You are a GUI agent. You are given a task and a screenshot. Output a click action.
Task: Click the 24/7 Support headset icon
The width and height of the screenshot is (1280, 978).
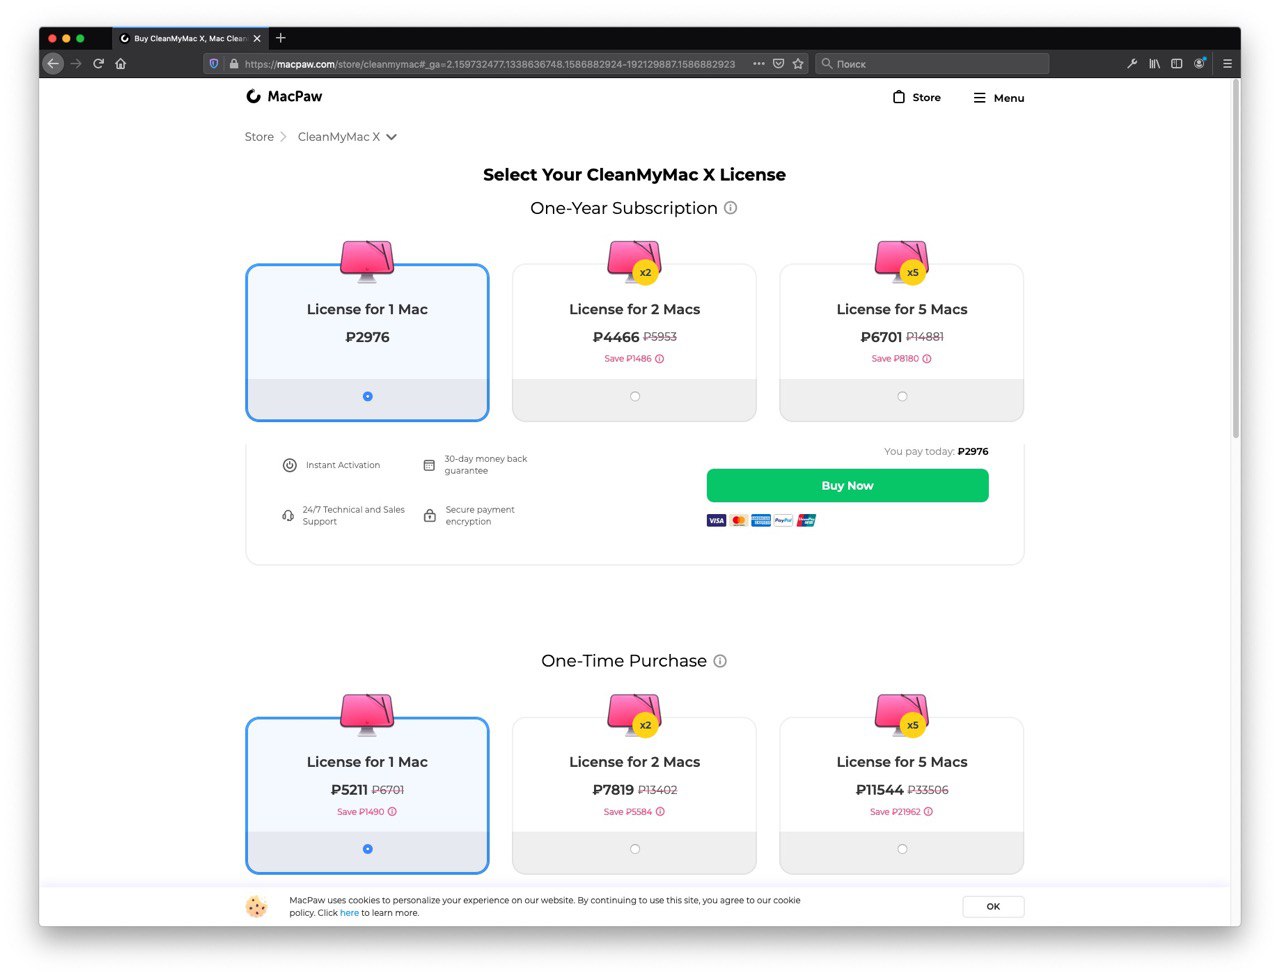coord(288,516)
